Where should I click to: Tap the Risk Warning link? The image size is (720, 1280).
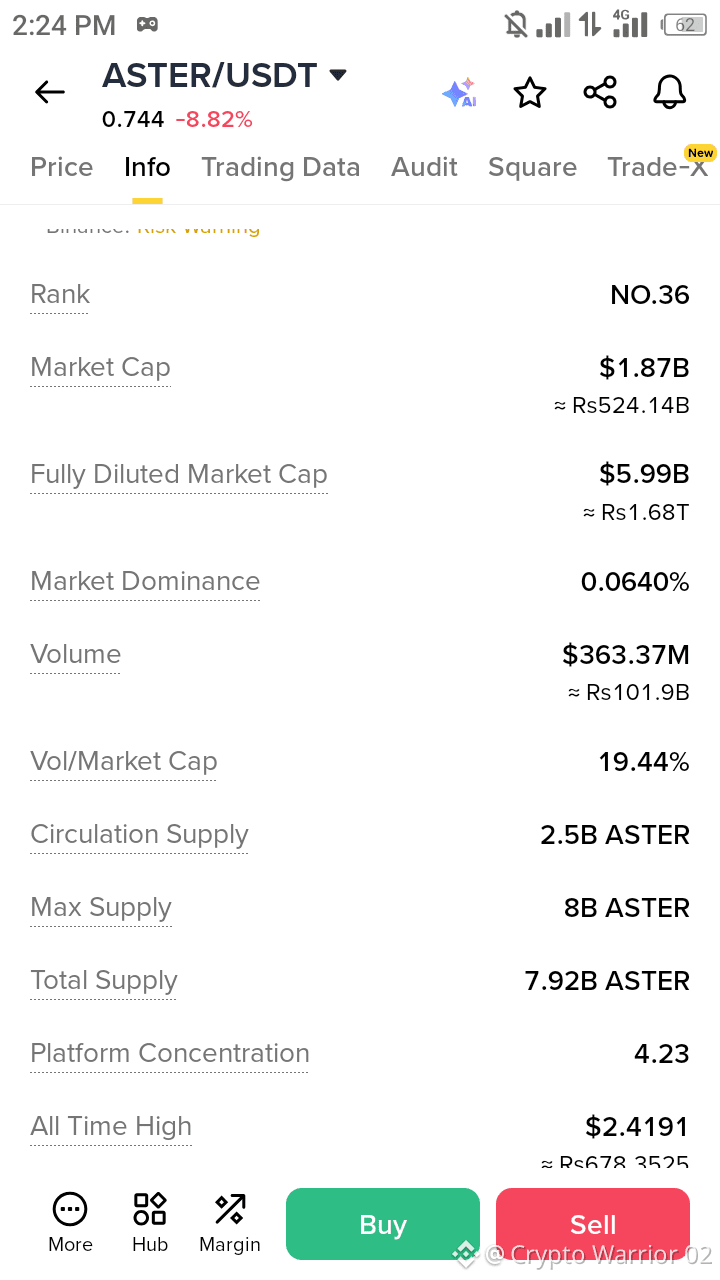click(x=198, y=227)
